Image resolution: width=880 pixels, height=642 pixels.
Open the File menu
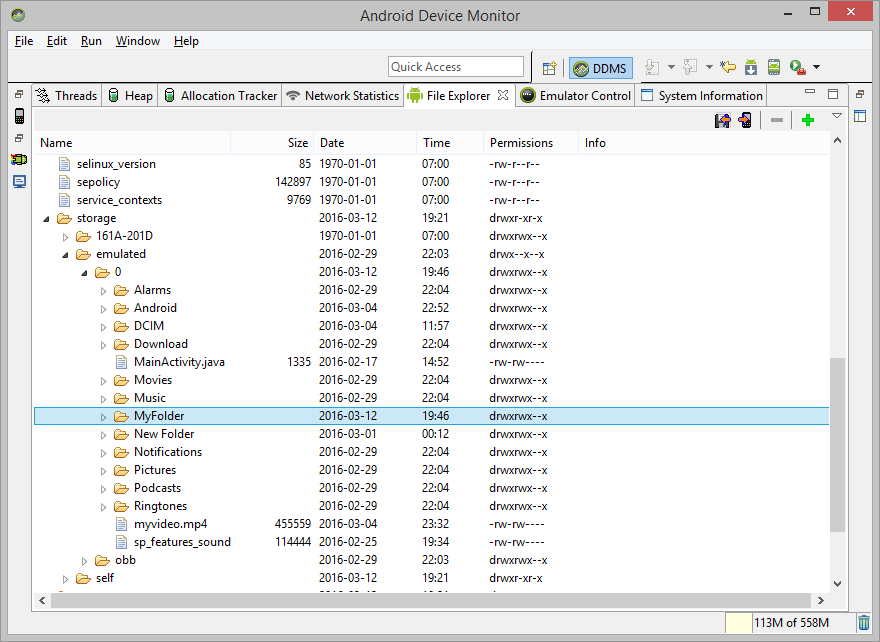(x=24, y=41)
